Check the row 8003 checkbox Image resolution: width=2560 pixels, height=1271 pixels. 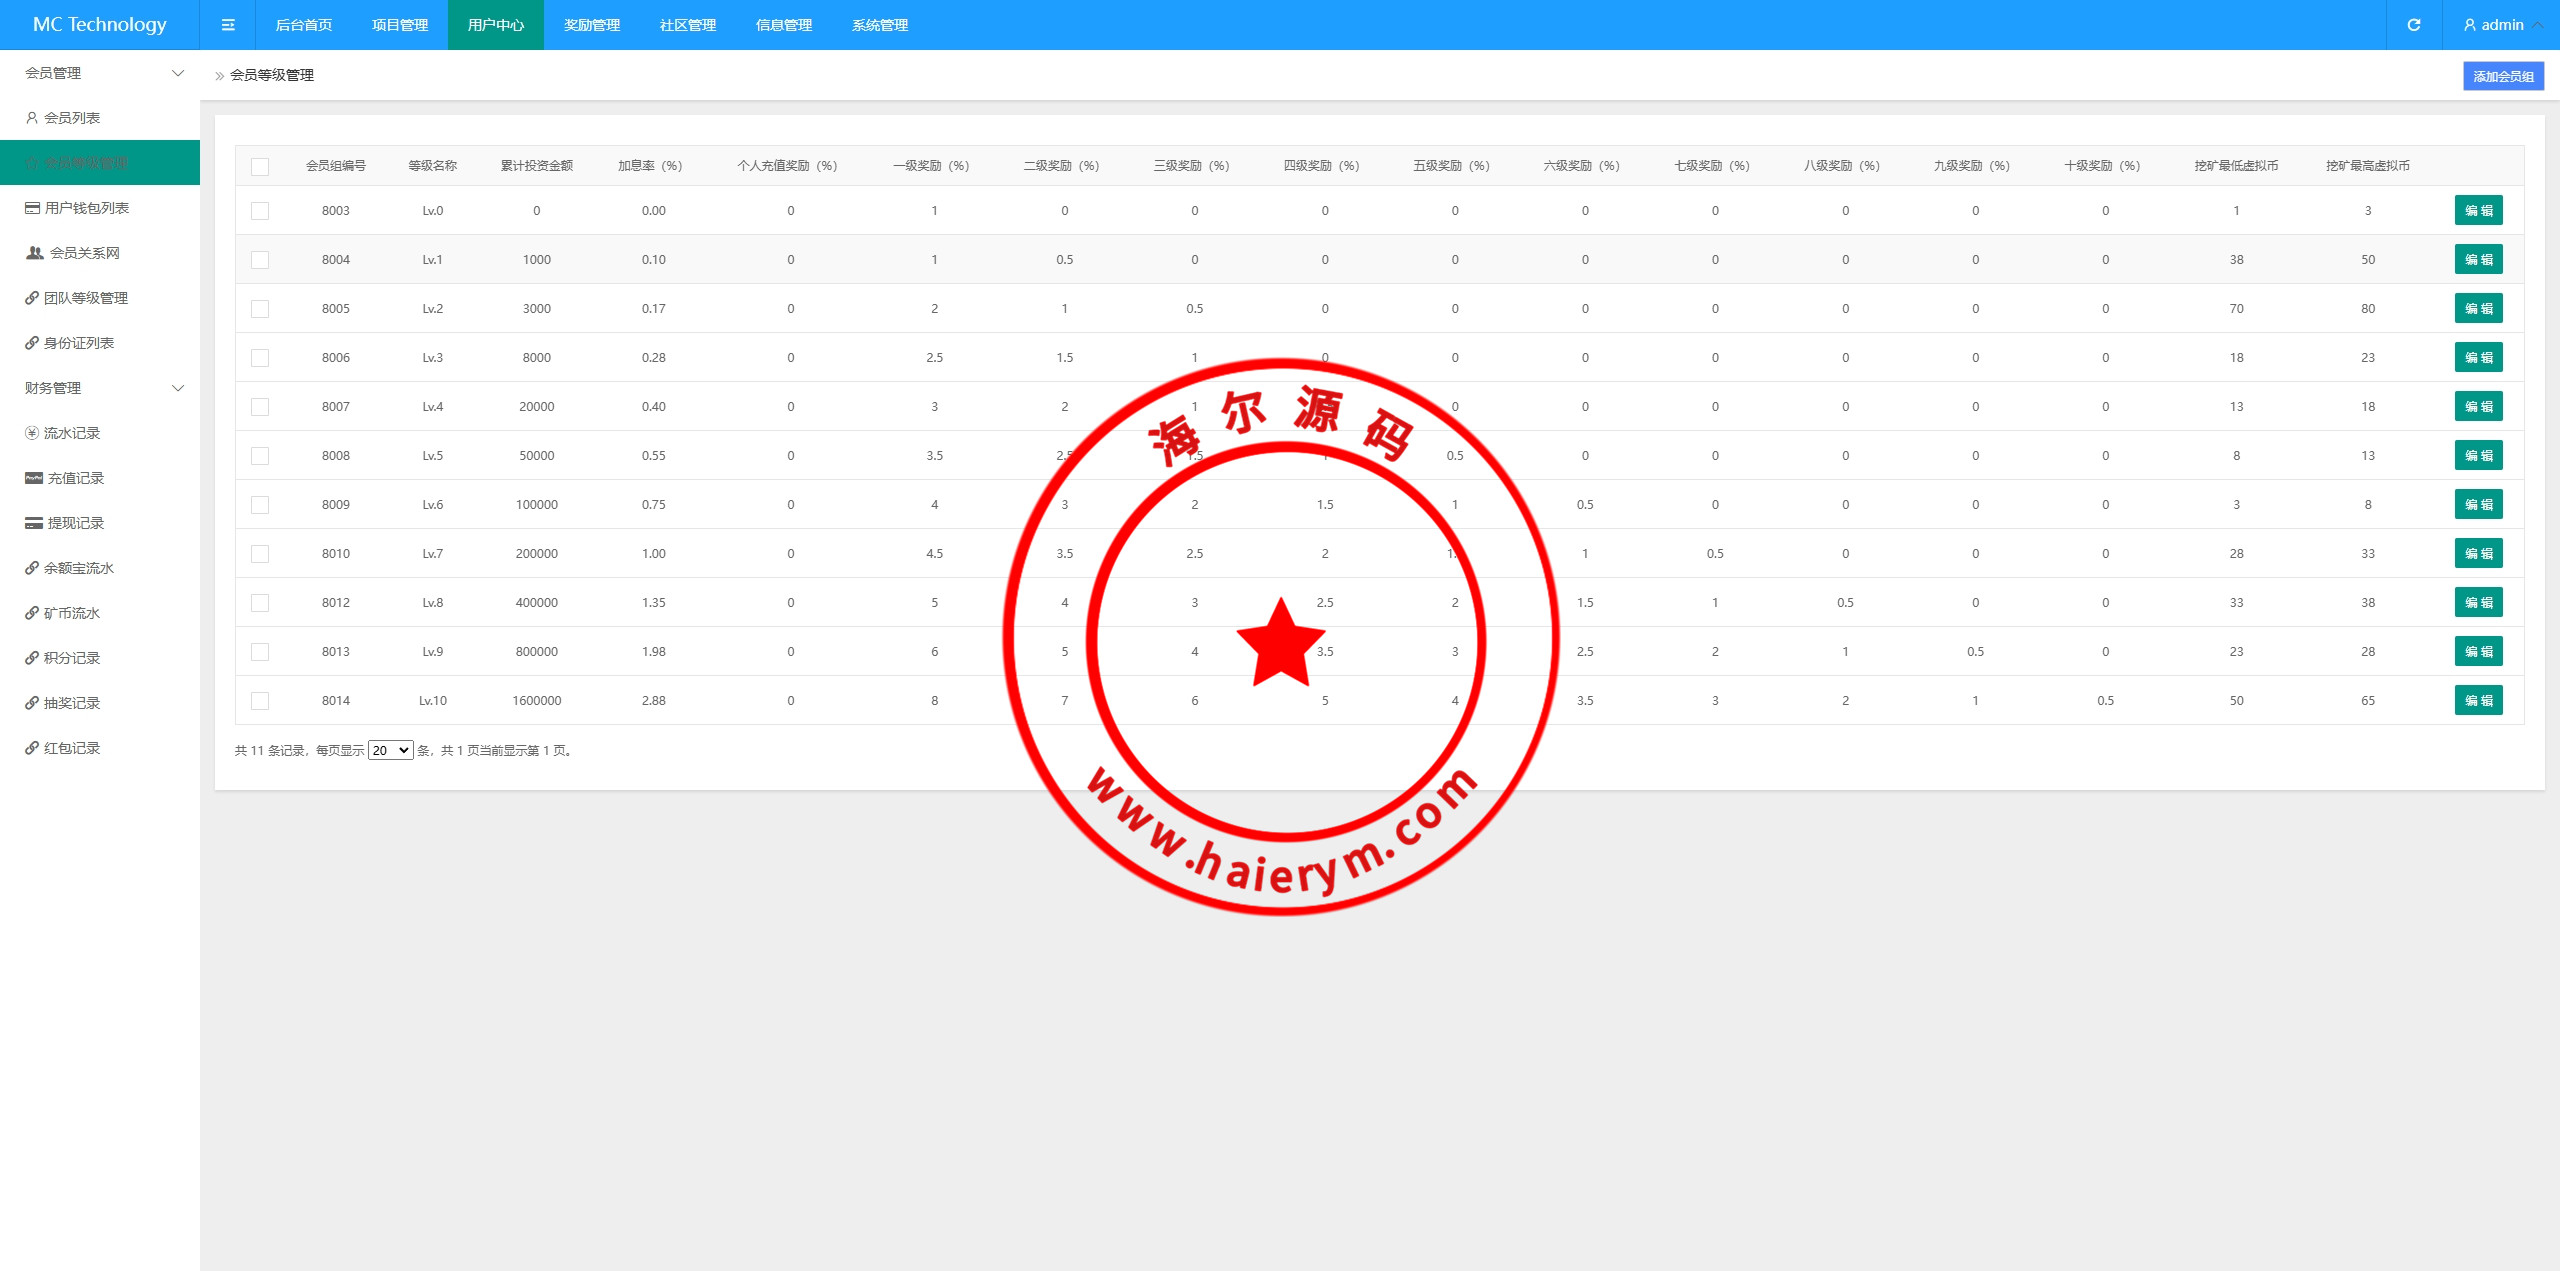click(260, 211)
